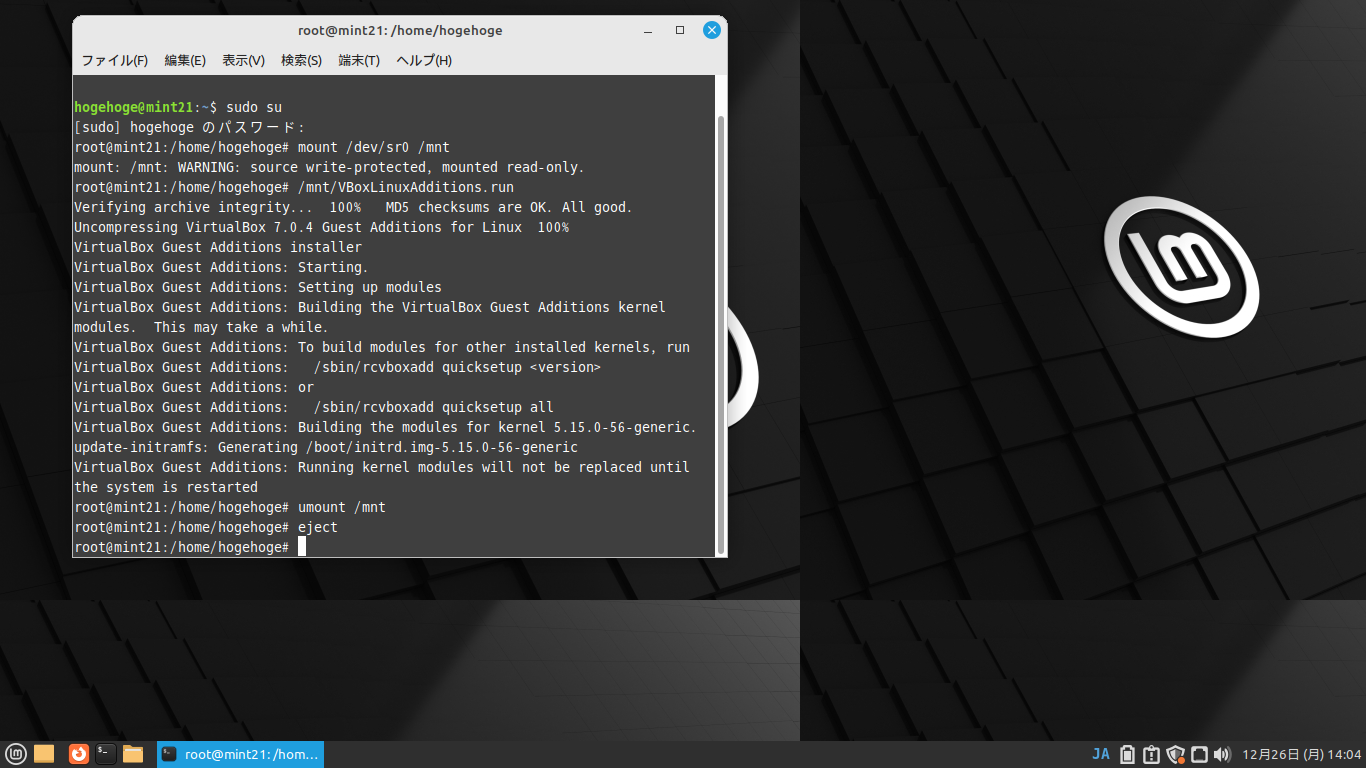Click '/sbin/rcvboxadd quicksetup all' text

[434, 407]
